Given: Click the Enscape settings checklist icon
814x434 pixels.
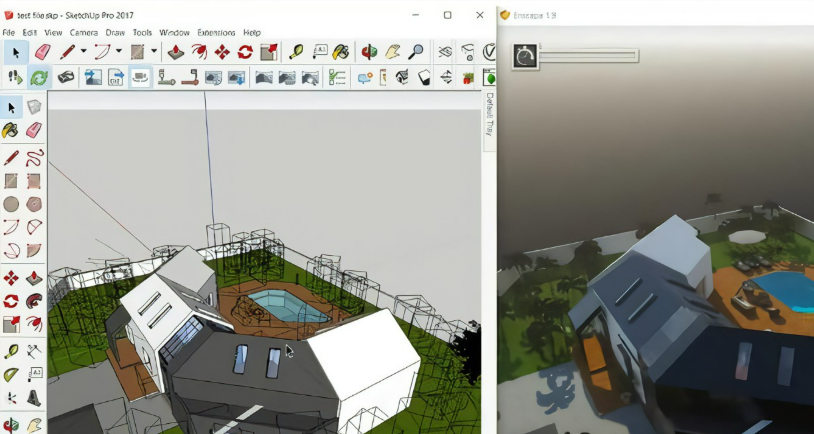Looking at the screenshot, I should pos(337,78).
